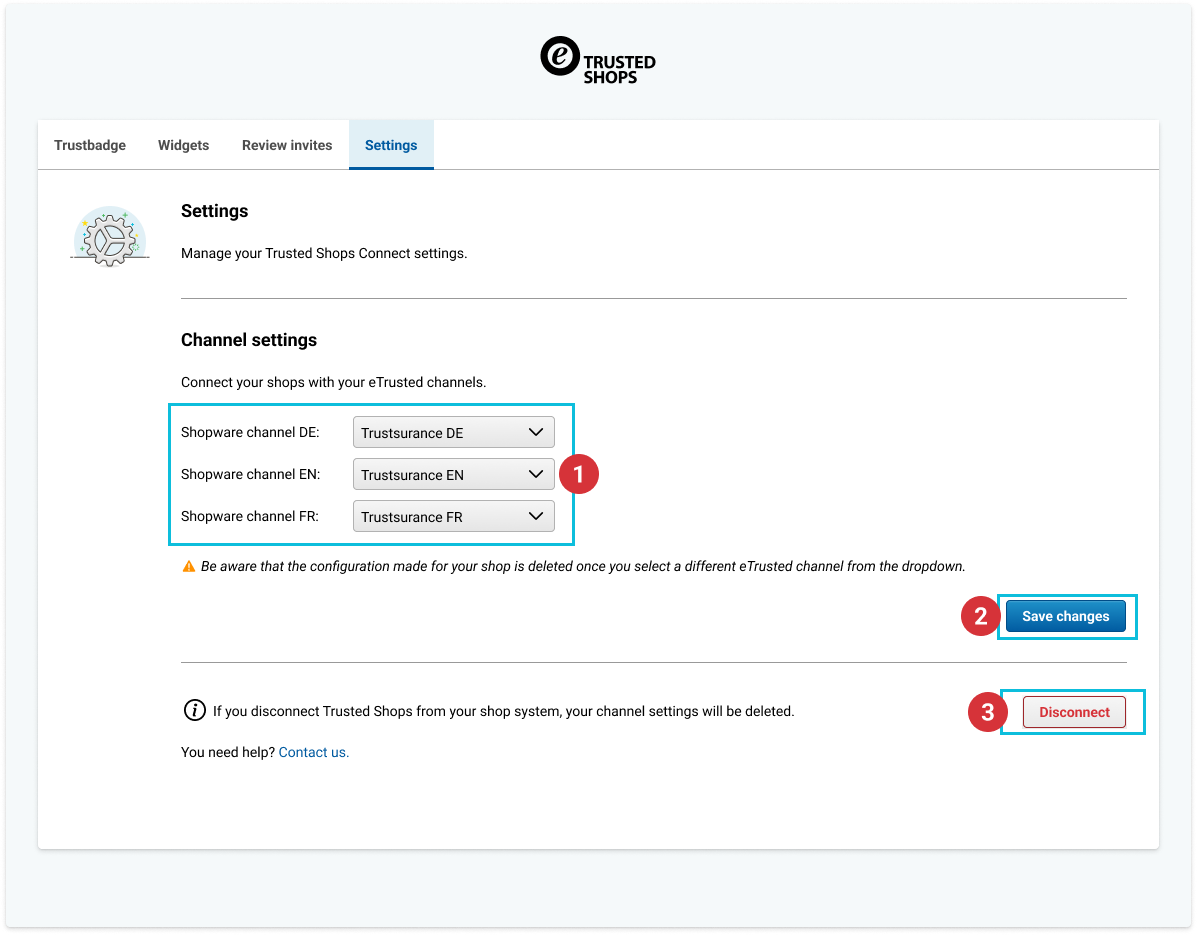This screenshot has height=935, width=1197.
Task: Follow the Contact us link
Action: [314, 753]
